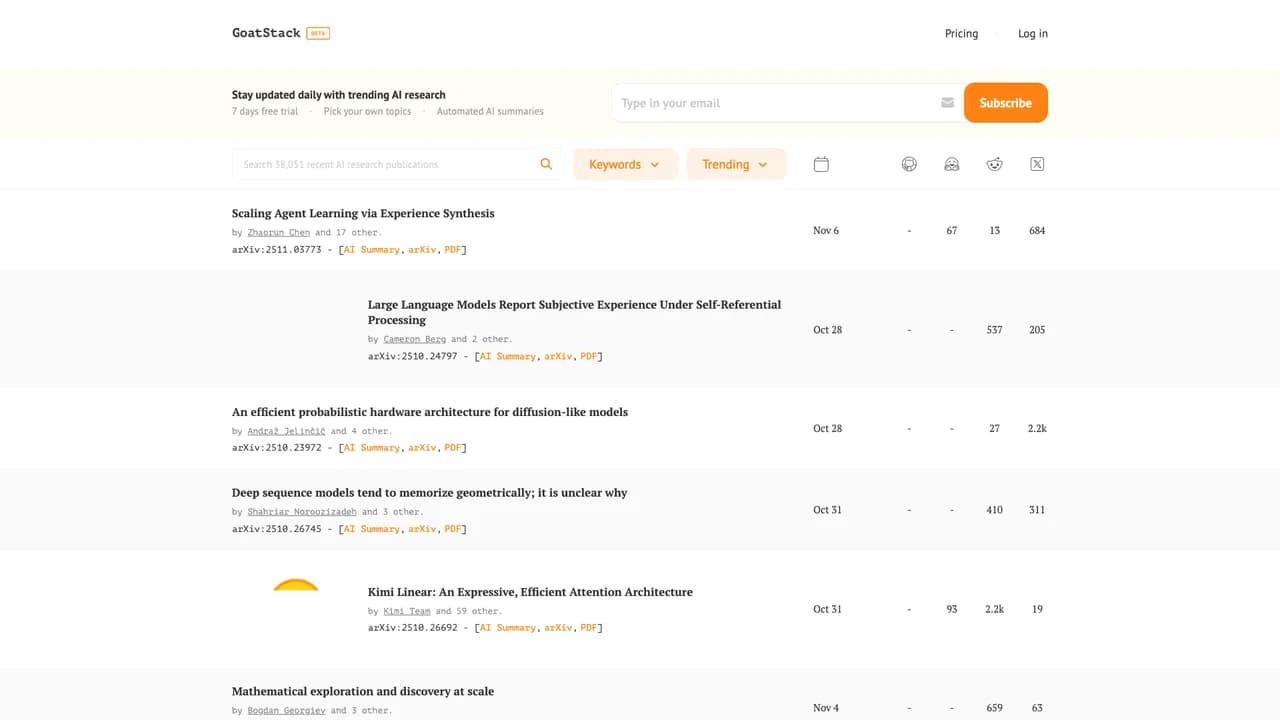Click the Nov 6 date of Scaling Agent paper
The height and width of the screenshot is (720, 1280).
coord(826,231)
